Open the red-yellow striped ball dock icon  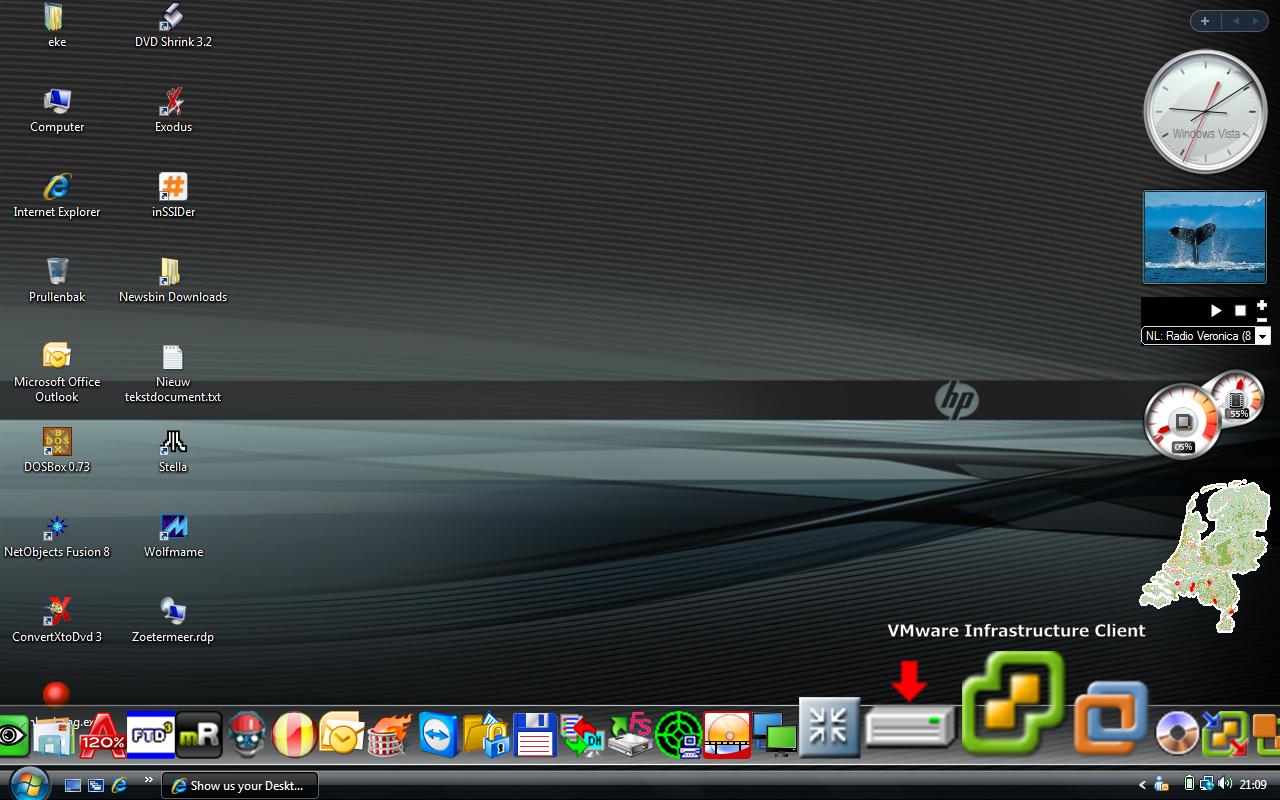(x=294, y=735)
